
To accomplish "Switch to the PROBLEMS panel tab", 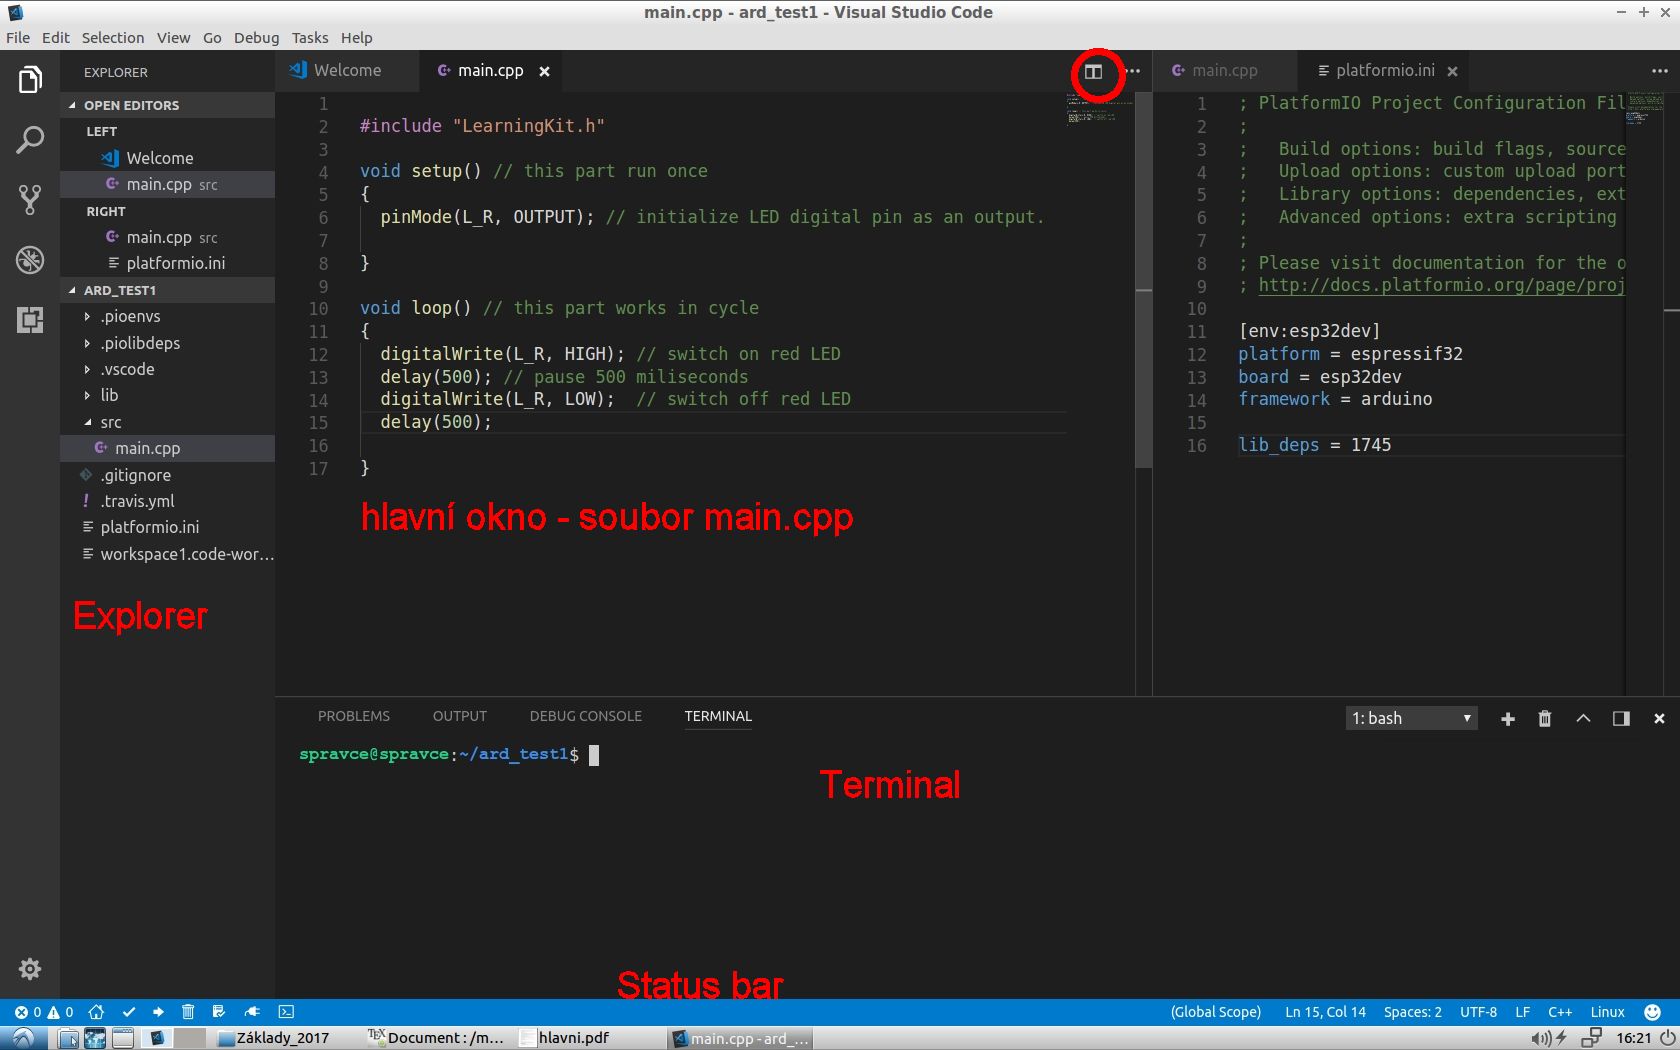I will point(354,716).
